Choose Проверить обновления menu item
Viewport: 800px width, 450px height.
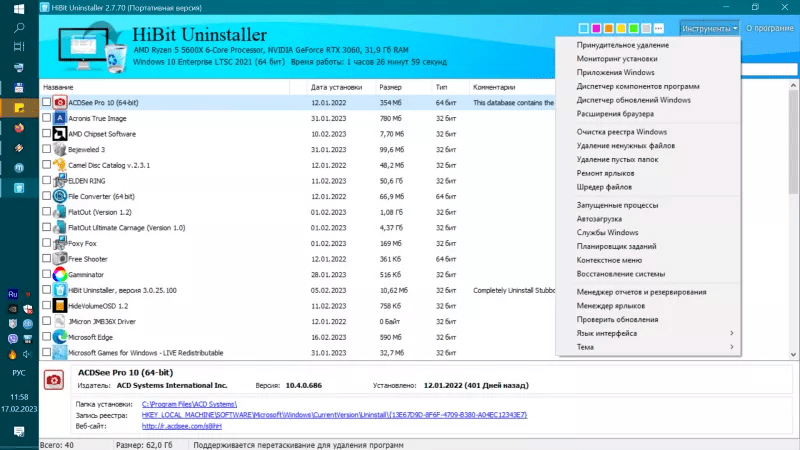pos(648,319)
